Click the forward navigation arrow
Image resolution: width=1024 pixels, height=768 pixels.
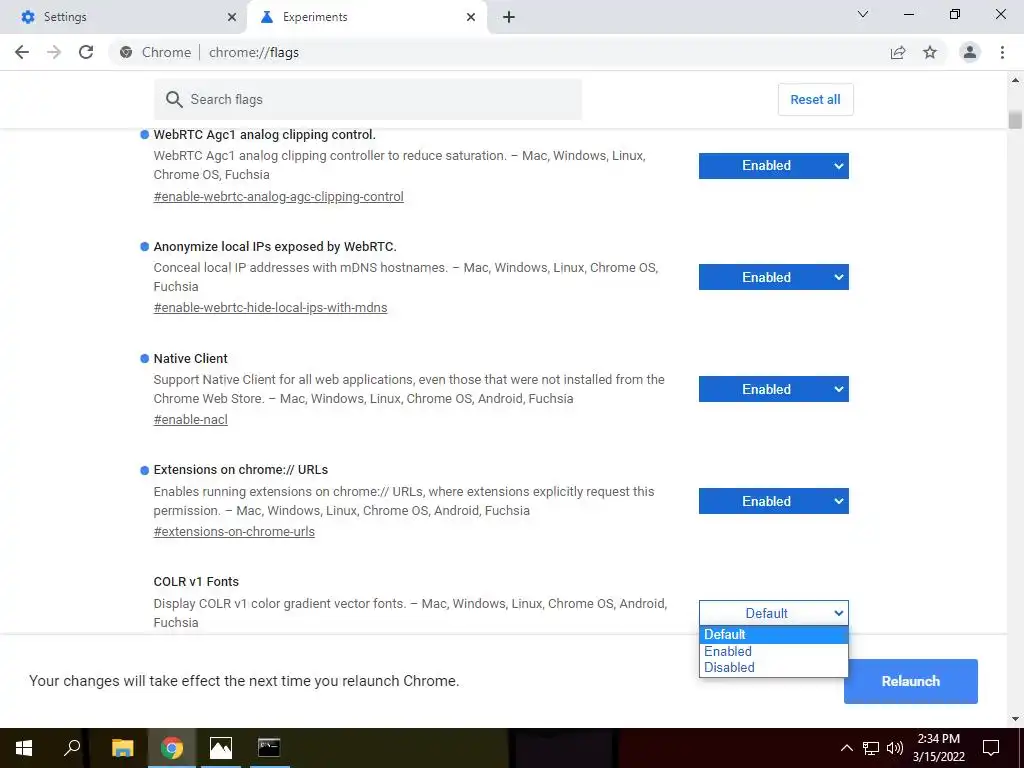(x=54, y=52)
